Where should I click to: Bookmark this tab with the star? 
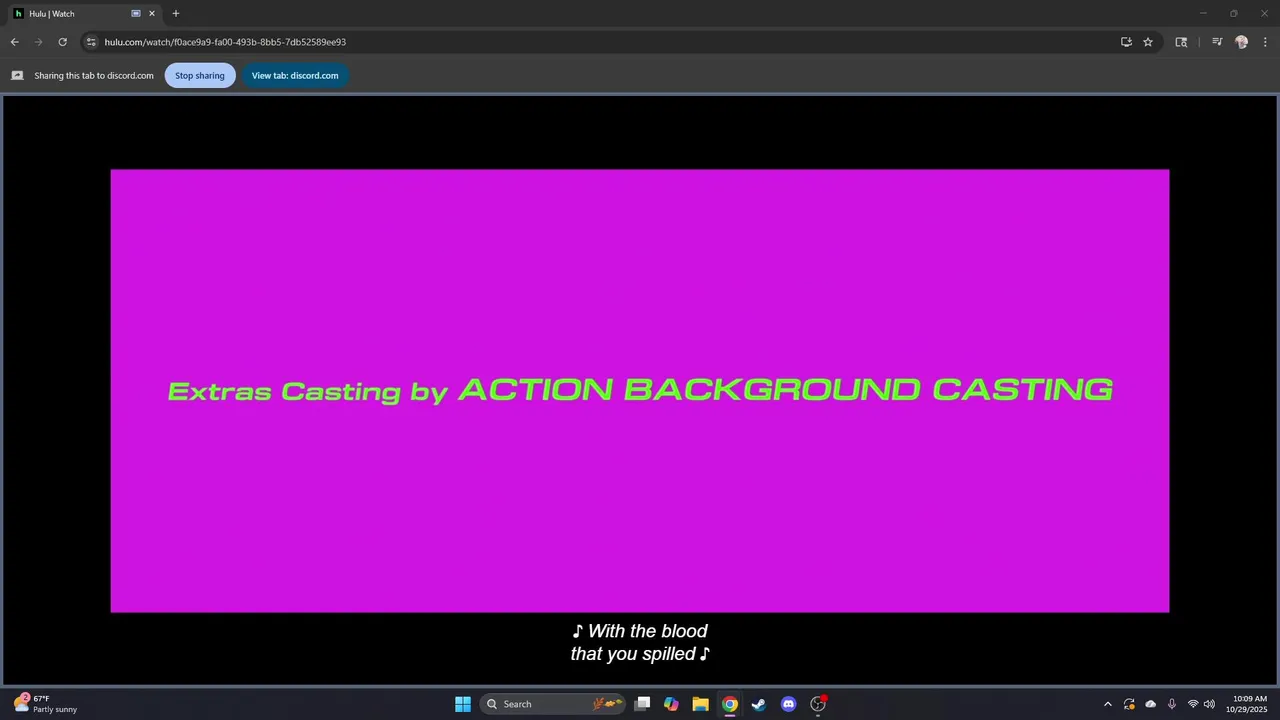tap(1148, 42)
